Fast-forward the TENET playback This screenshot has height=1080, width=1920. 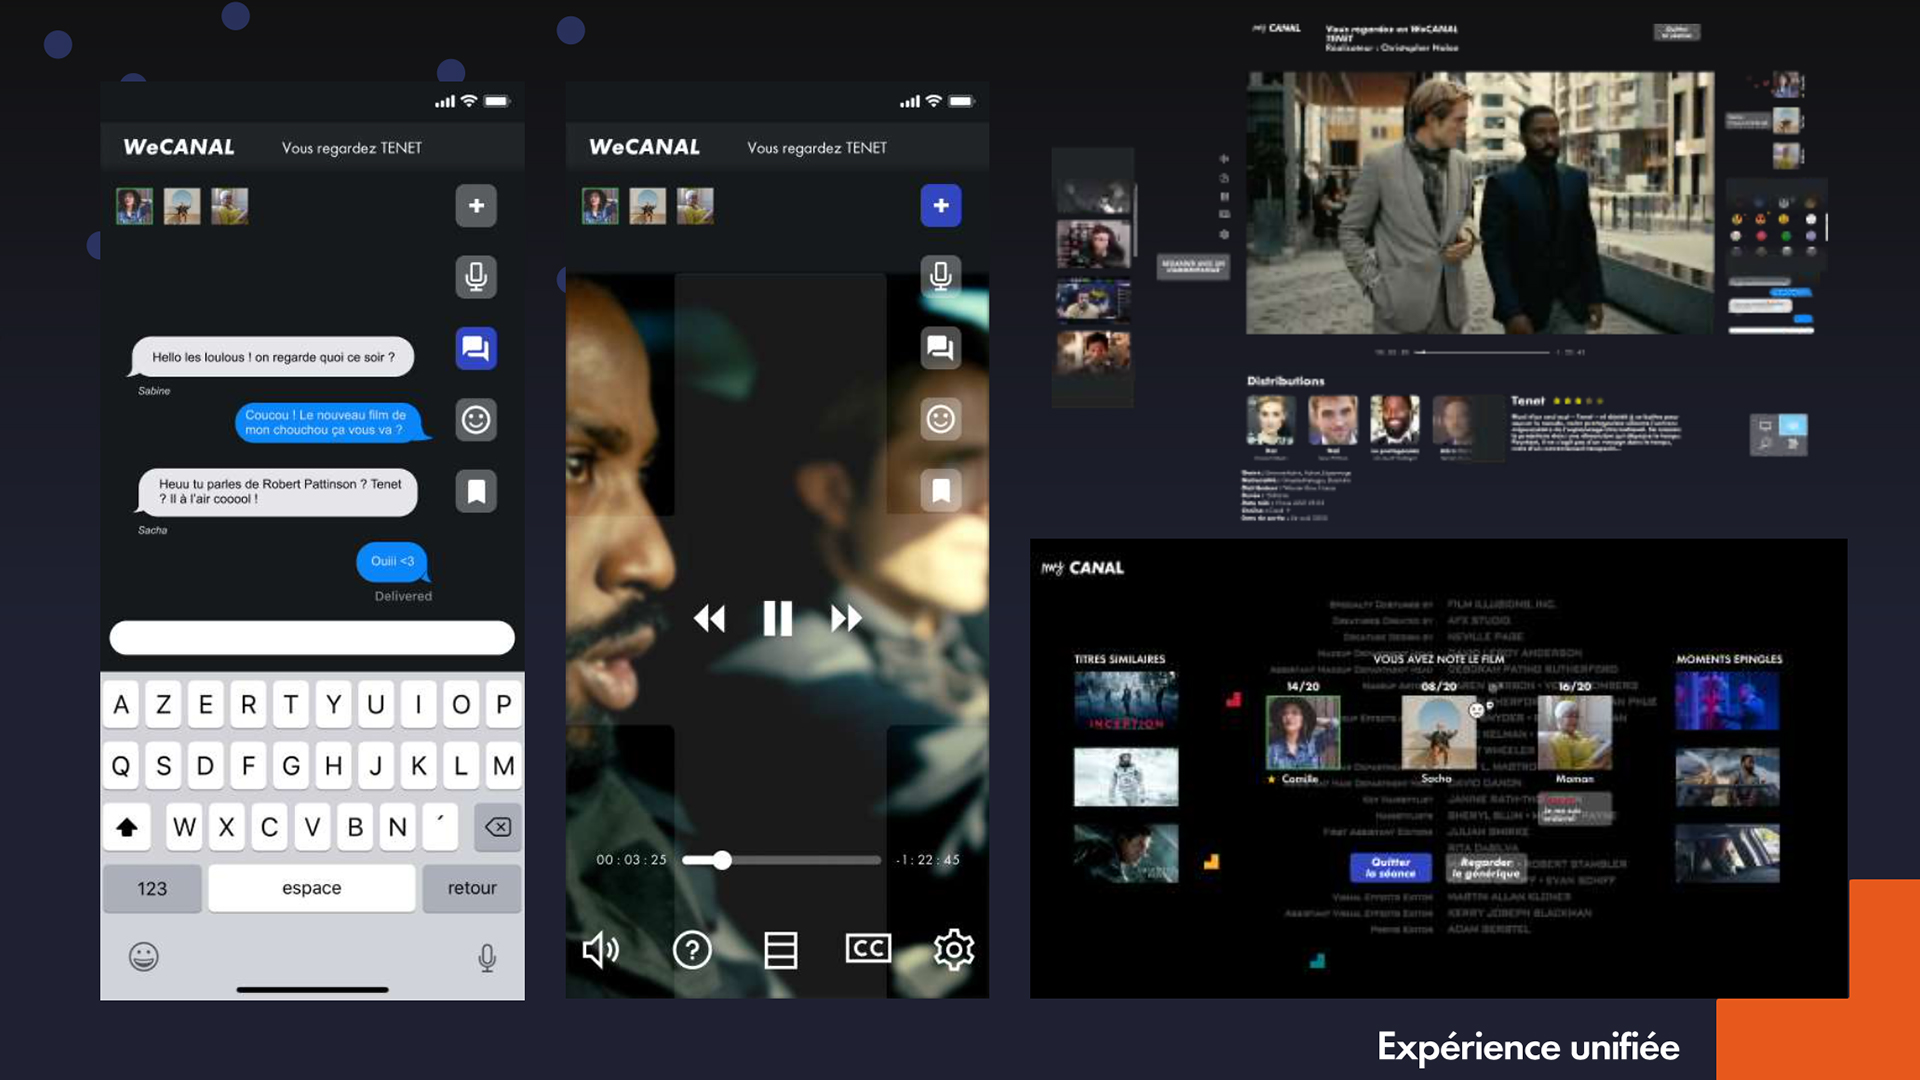click(x=846, y=619)
